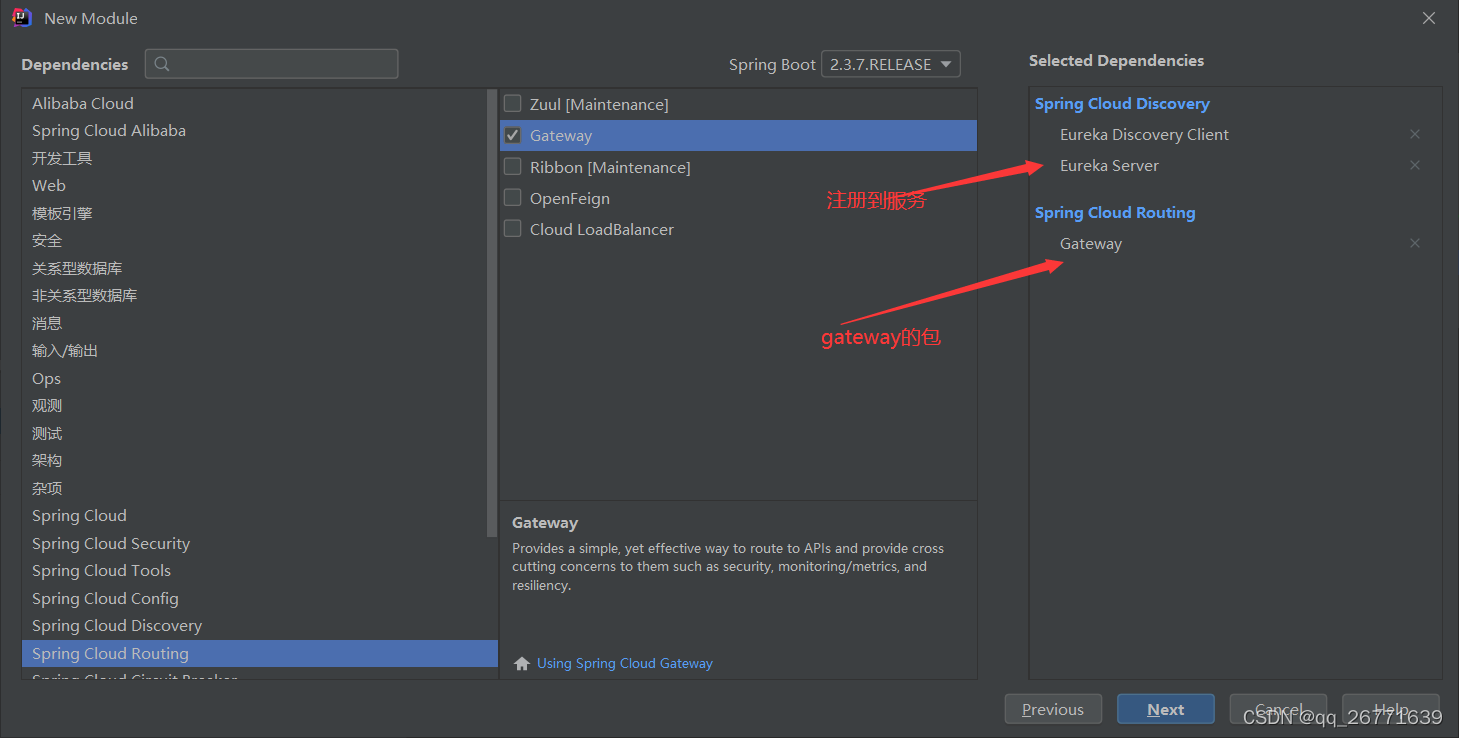Tick the OpenFeign checkbox

pyautogui.click(x=513, y=198)
